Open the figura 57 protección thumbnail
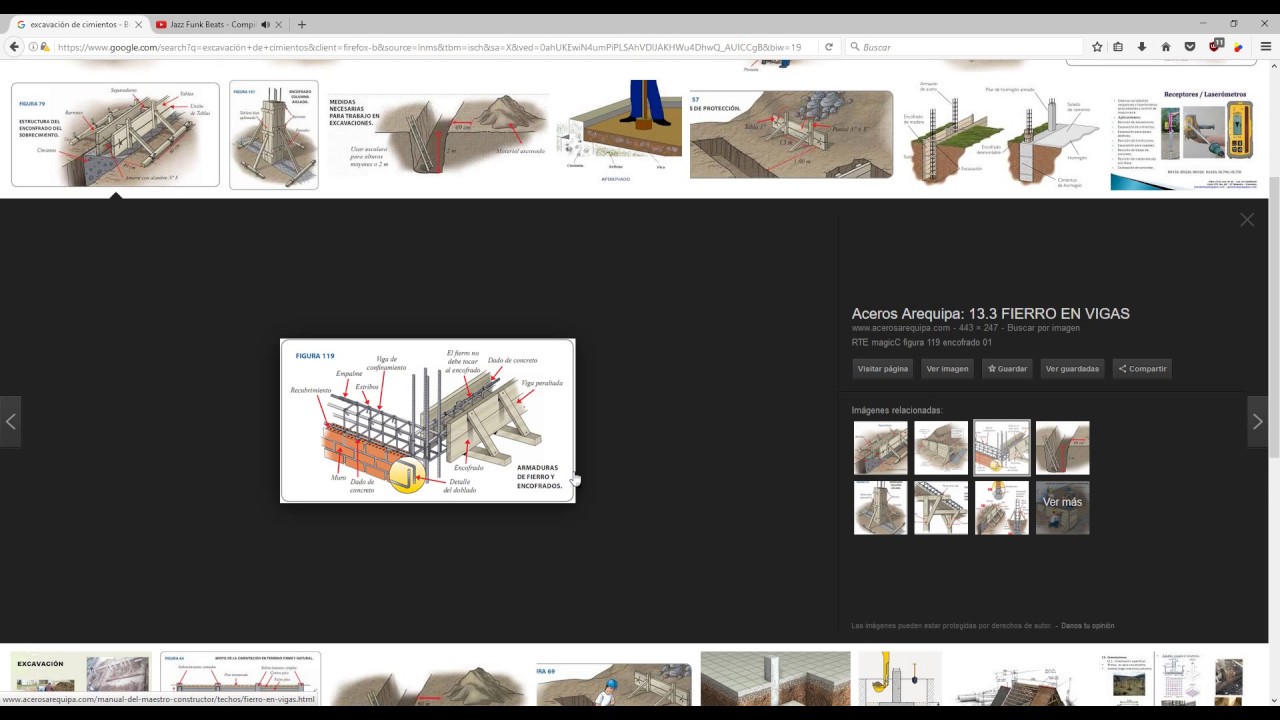This screenshot has width=1280, height=720. click(x=791, y=135)
